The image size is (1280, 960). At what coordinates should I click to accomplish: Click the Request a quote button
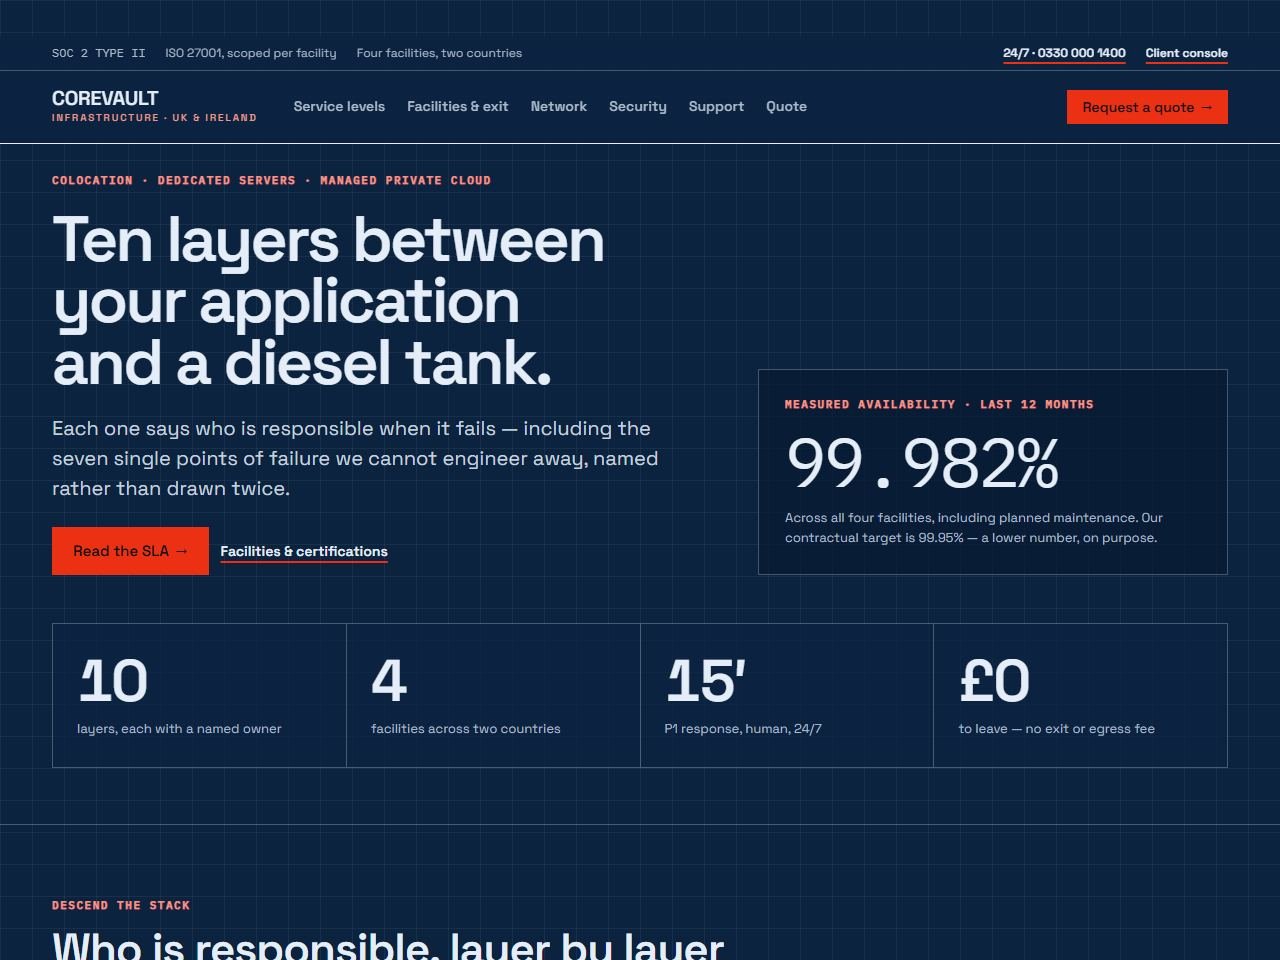click(1147, 107)
